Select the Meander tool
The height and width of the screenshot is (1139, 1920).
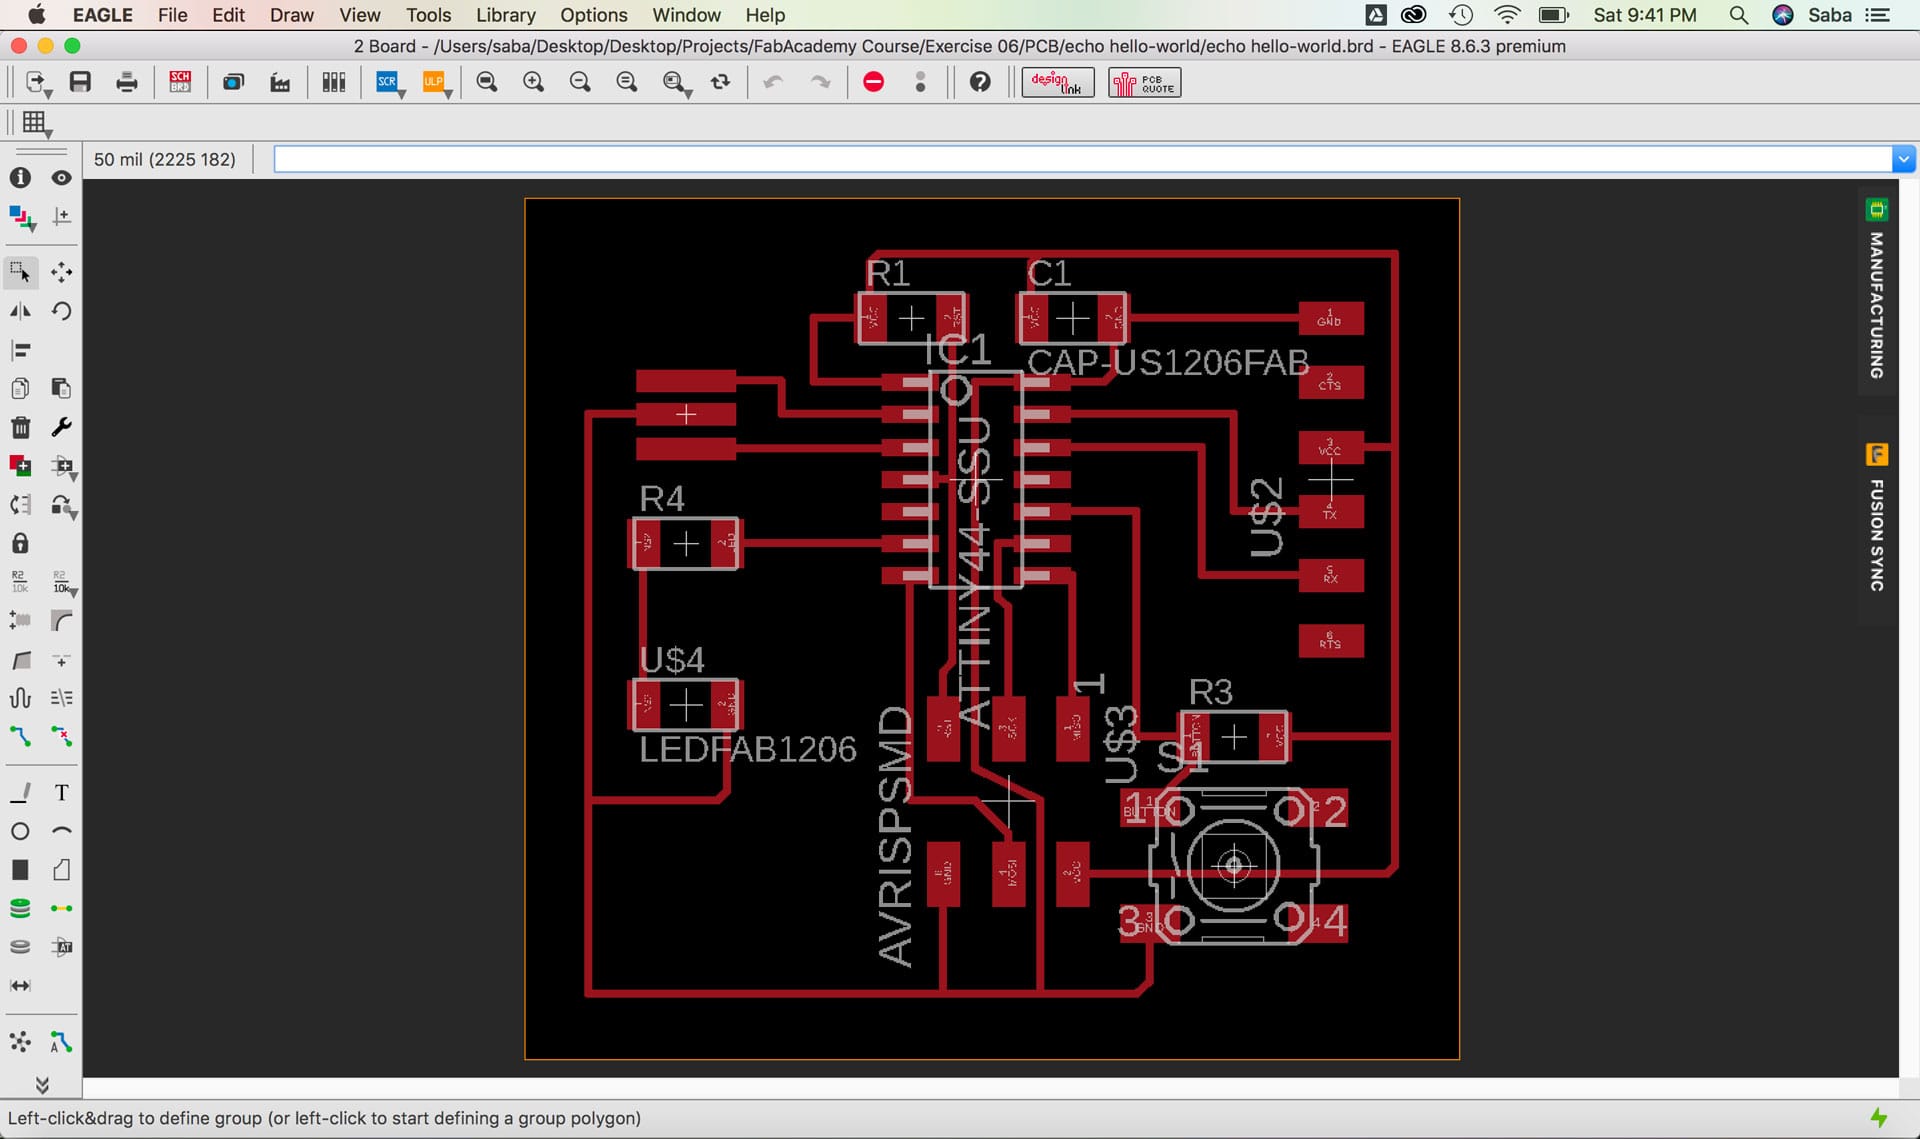pos(20,698)
